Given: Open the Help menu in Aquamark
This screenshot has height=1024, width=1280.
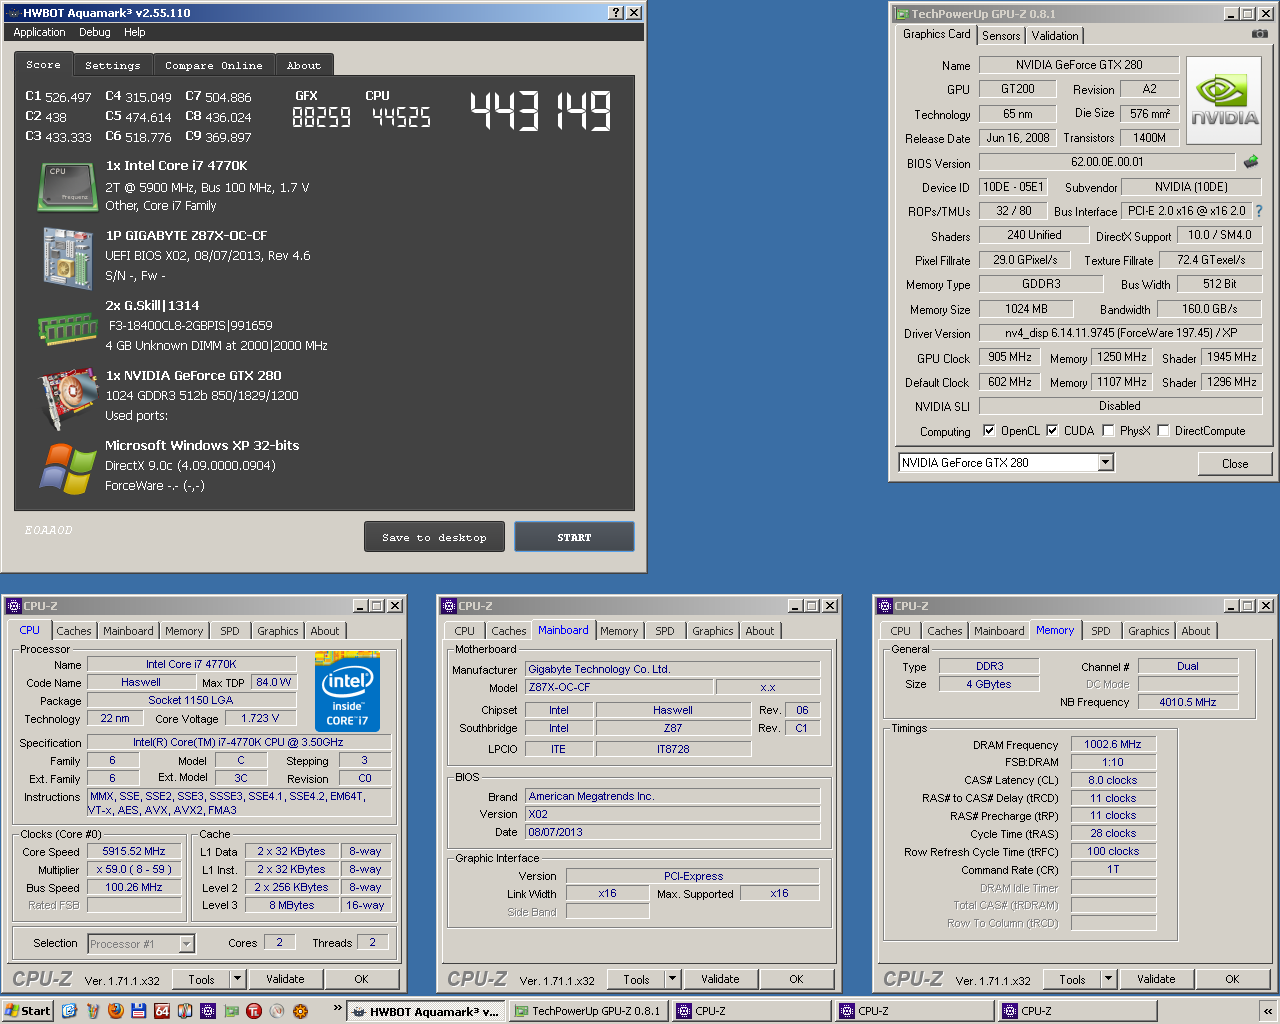Looking at the screenshot, I should (x=135, y=32).
